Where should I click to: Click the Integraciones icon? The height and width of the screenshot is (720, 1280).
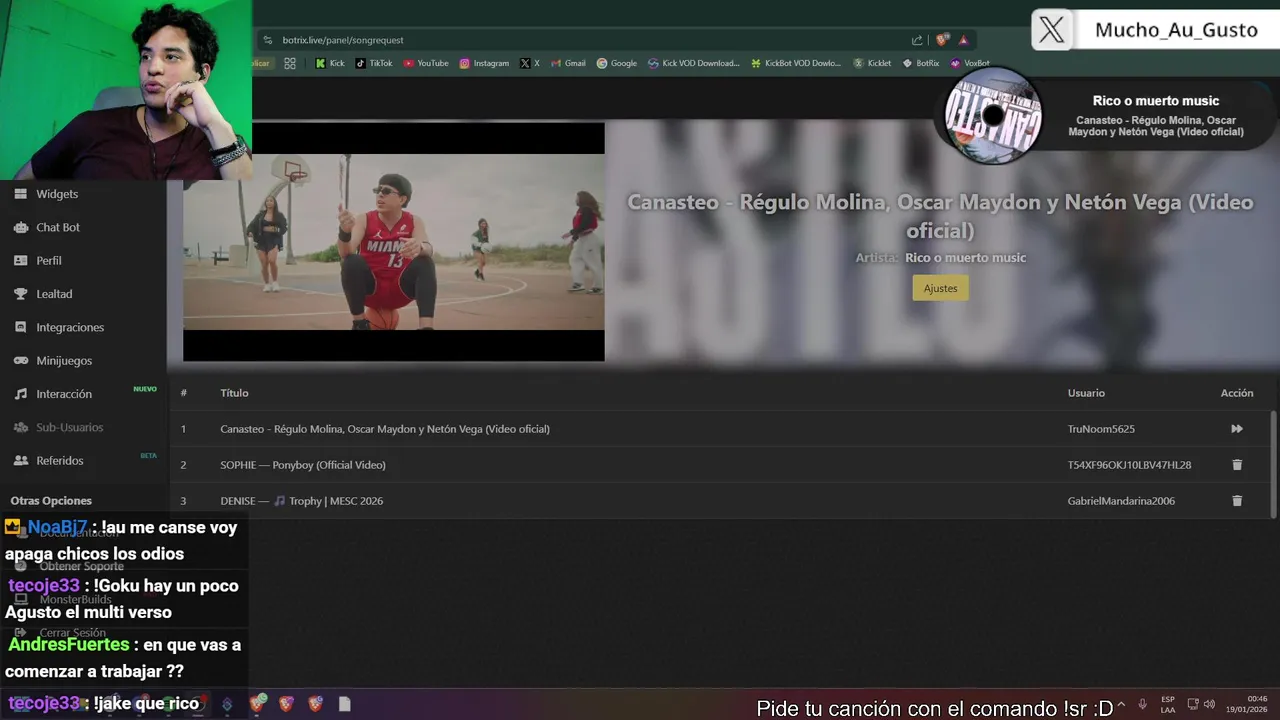pos(20,327)
